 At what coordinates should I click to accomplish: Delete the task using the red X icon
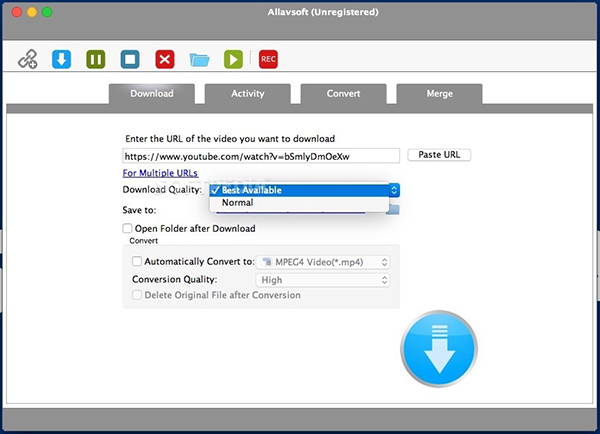coord(165,59)
